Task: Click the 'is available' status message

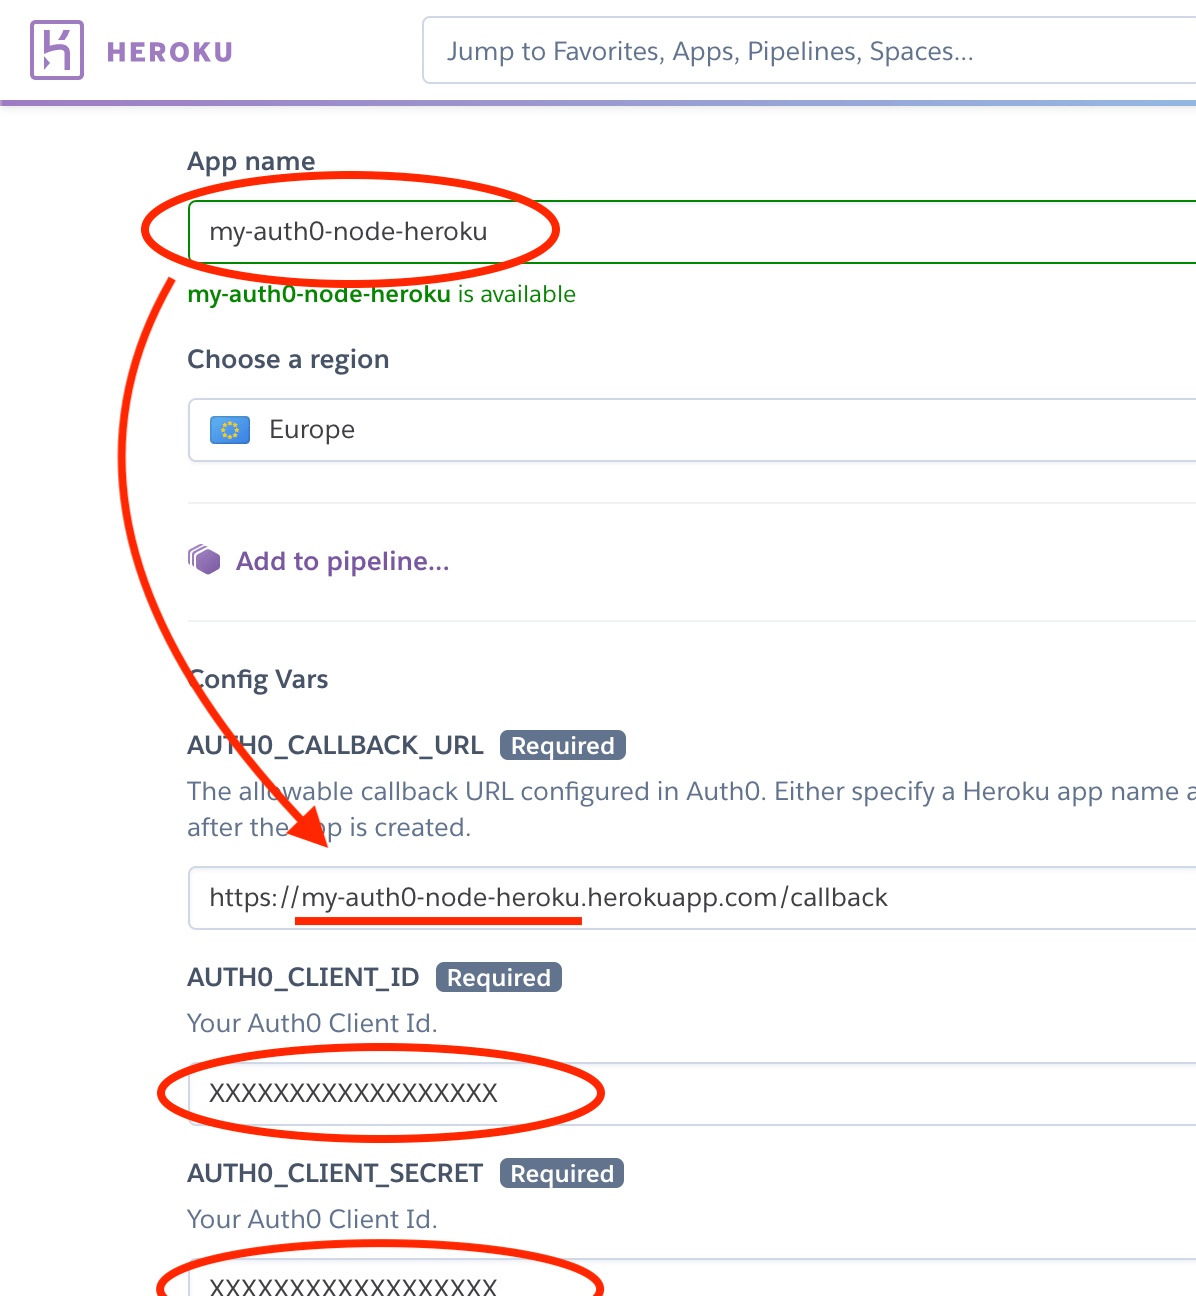Action: [382, 294]
